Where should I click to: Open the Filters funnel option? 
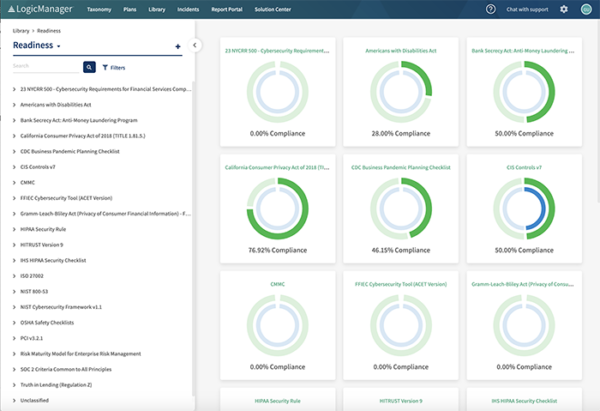114,67
